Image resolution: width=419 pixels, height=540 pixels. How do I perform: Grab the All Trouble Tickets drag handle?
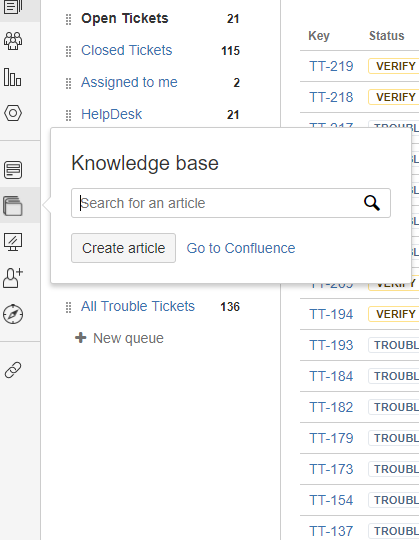pos(68,307)
